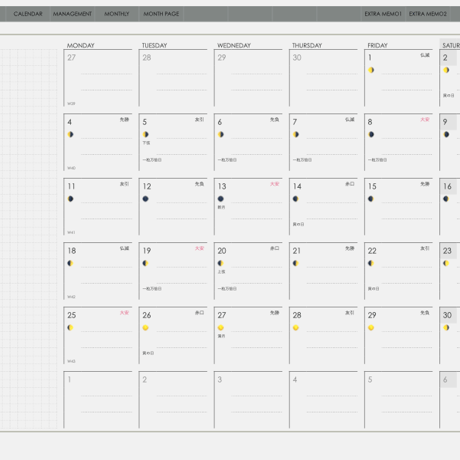Viewport: 460px width, 460px height.
Task: Open the EXTRA MEMO1 tab
Action: coord(383,14)
